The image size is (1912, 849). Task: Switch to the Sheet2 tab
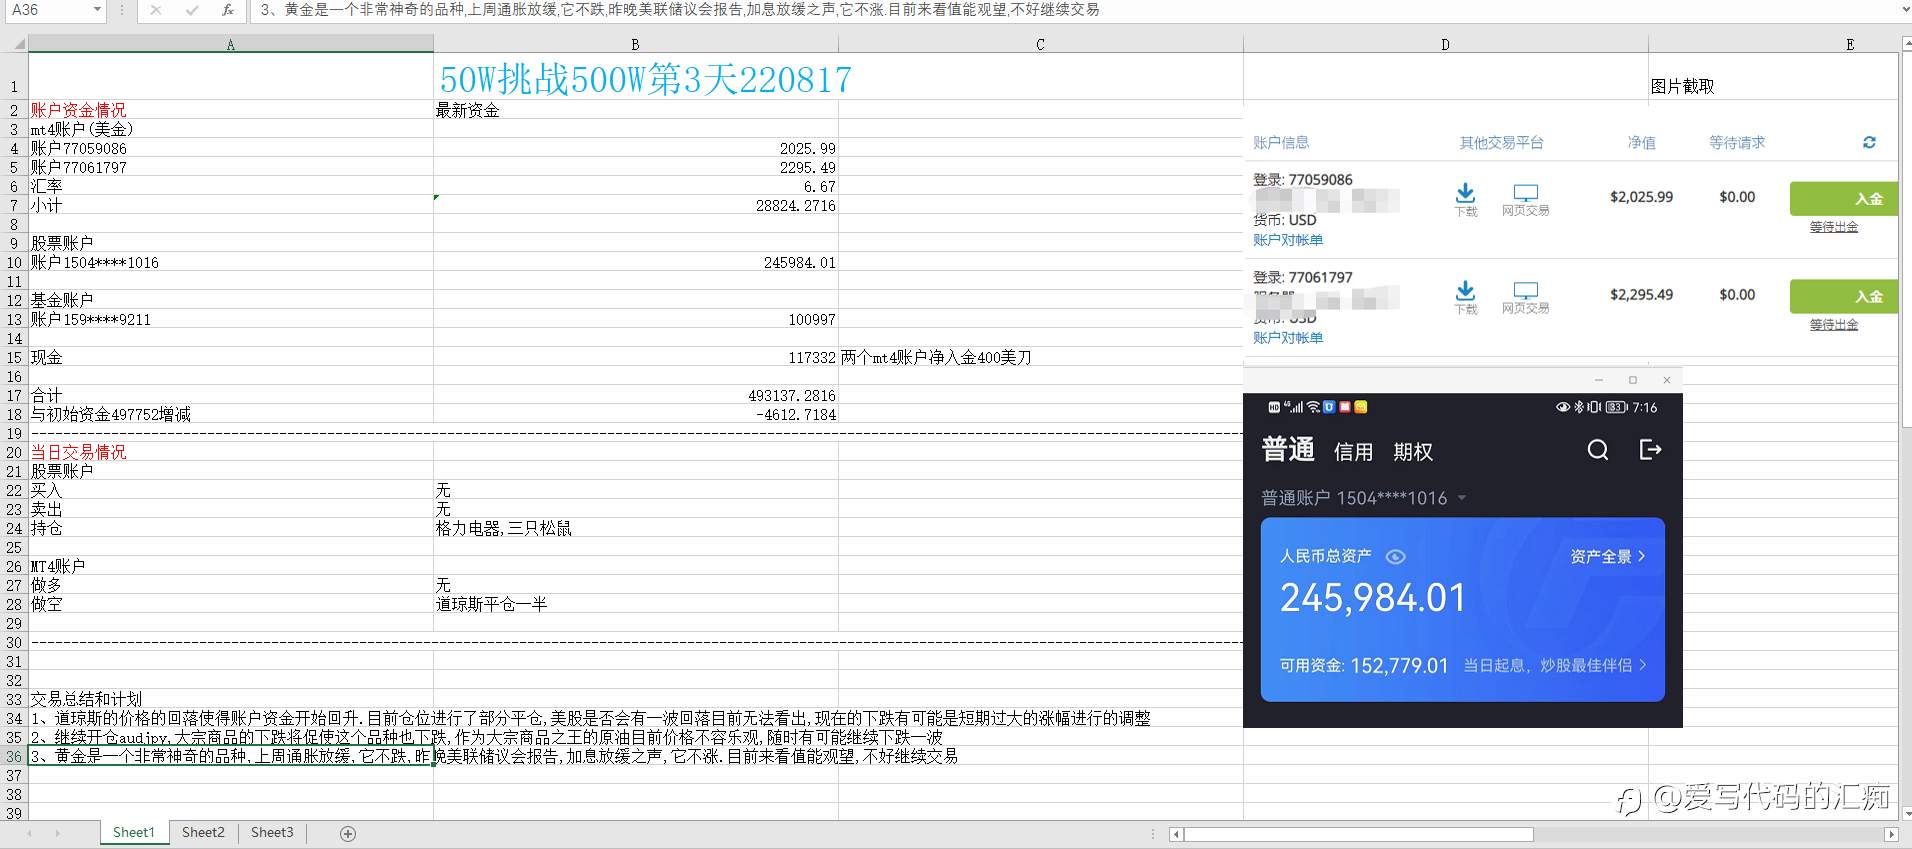click(x=203, y=832)
